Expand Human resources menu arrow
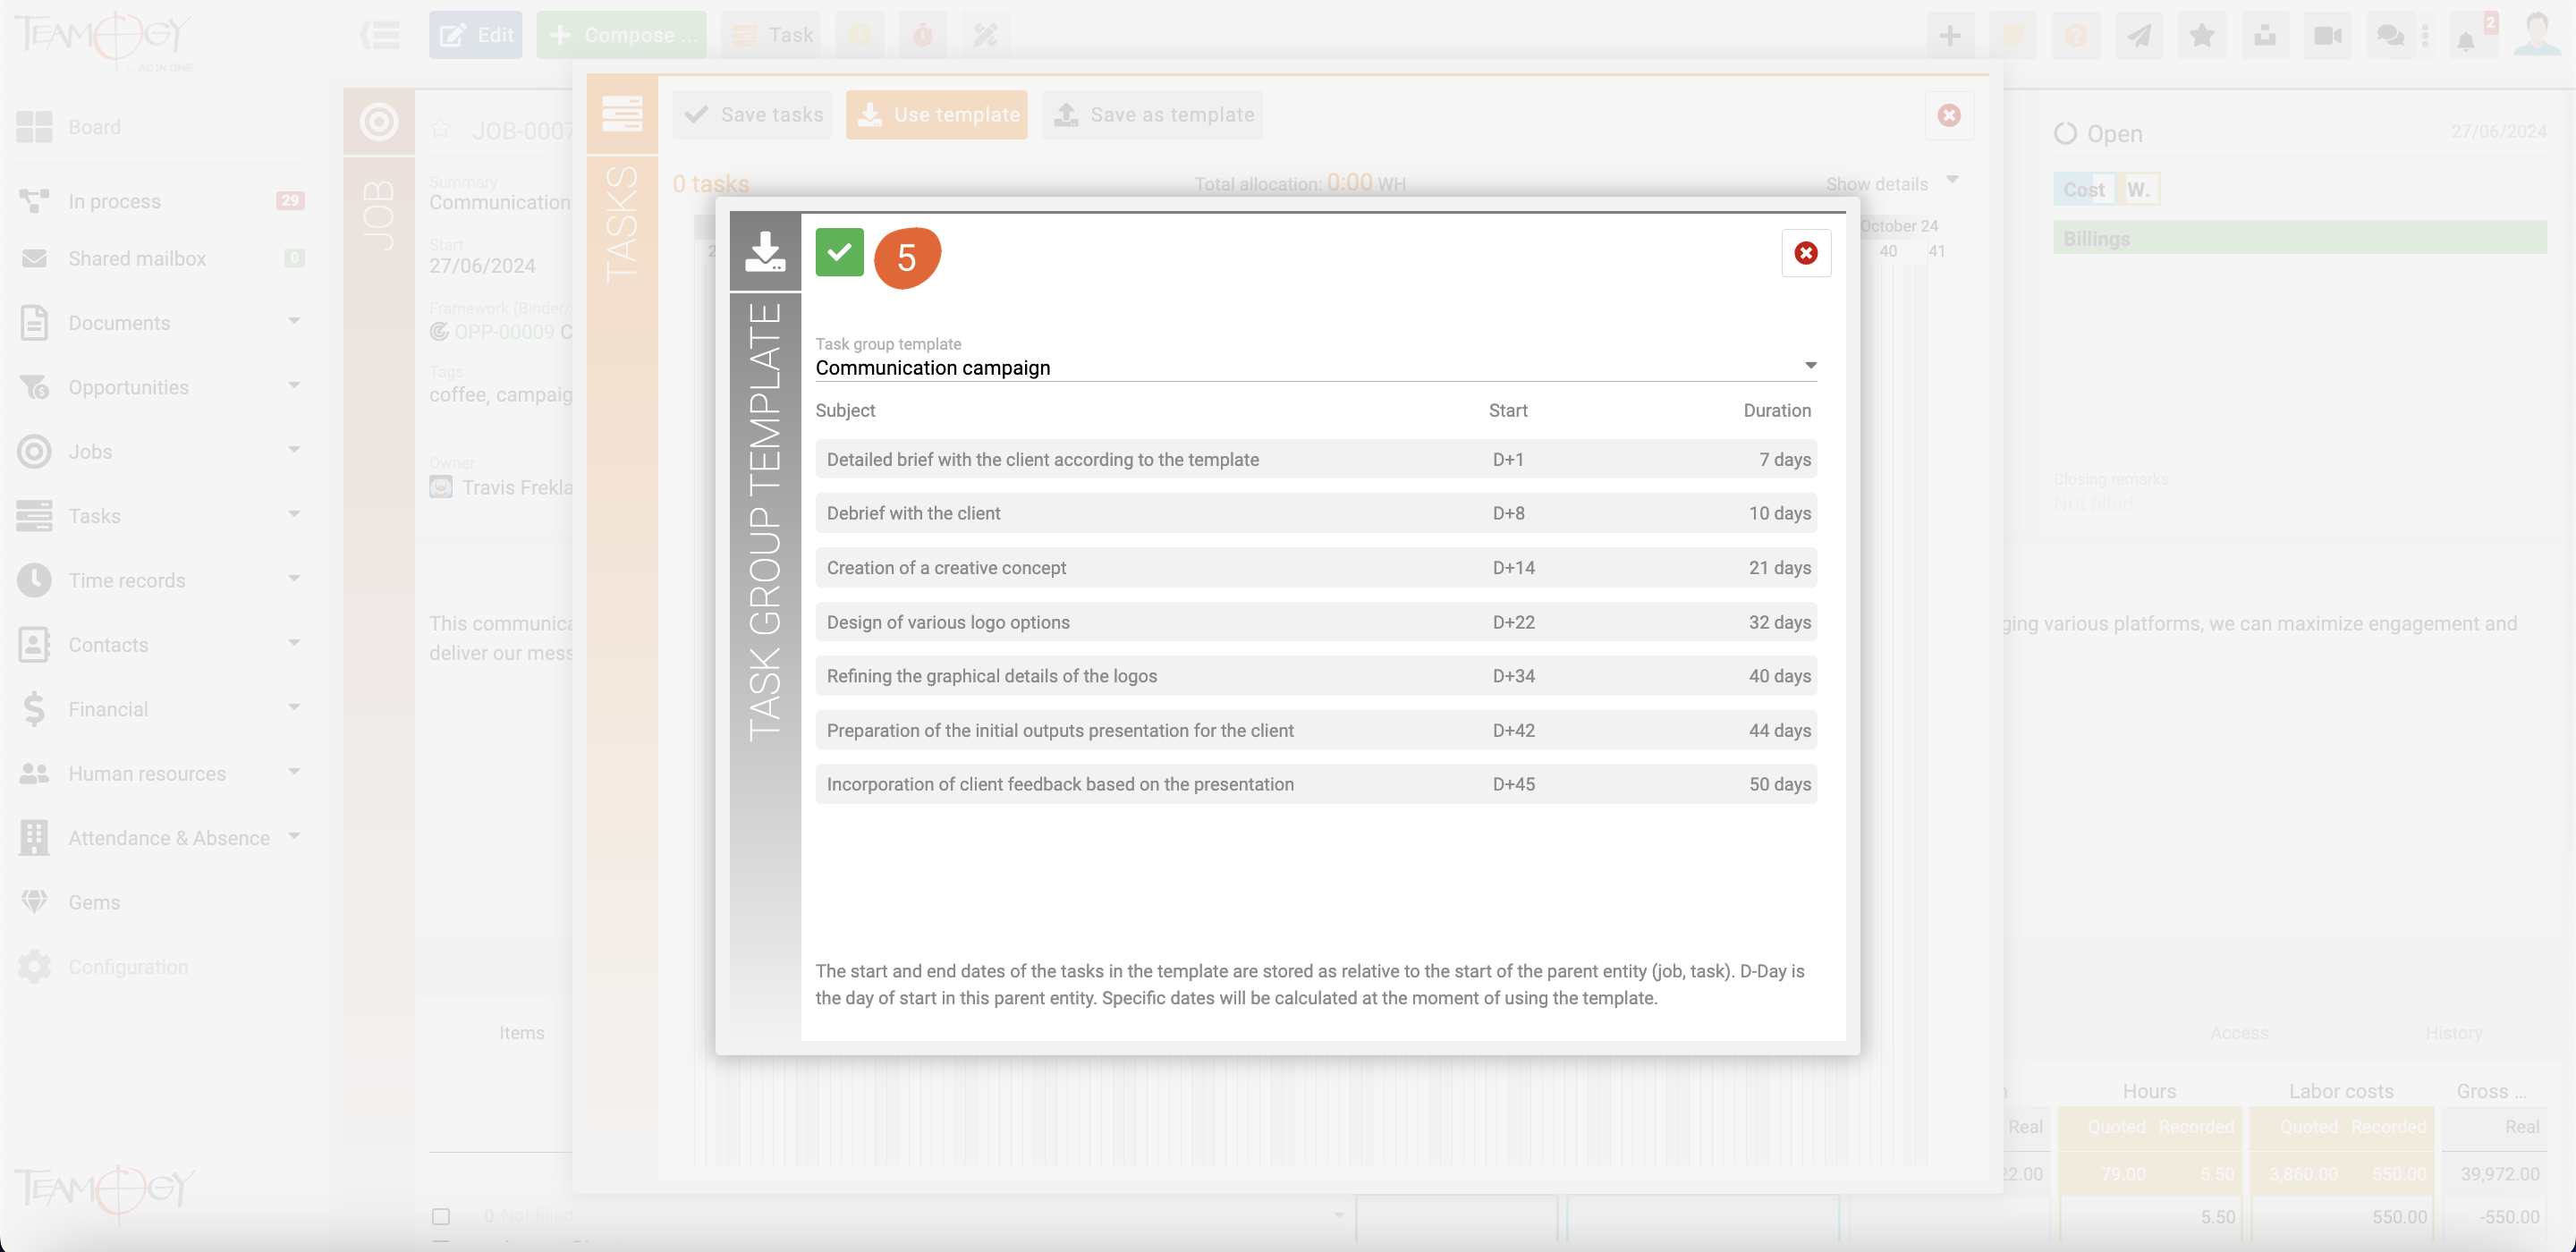Viewport: 2576px width, 1252px height. [294, 772]
